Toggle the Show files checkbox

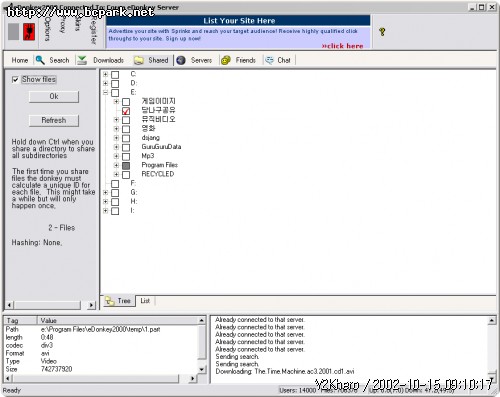pyautogui.click(x=15, y=80)
